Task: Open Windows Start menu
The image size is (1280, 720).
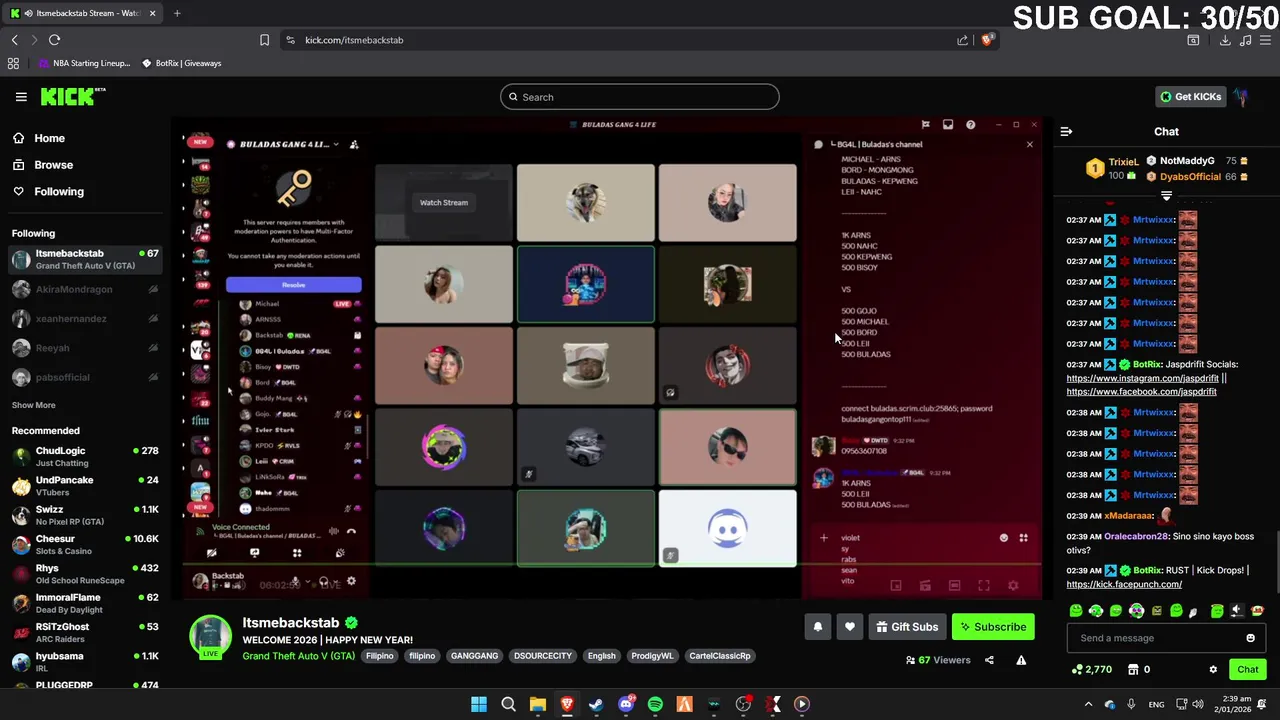Action: pos(479,704)
